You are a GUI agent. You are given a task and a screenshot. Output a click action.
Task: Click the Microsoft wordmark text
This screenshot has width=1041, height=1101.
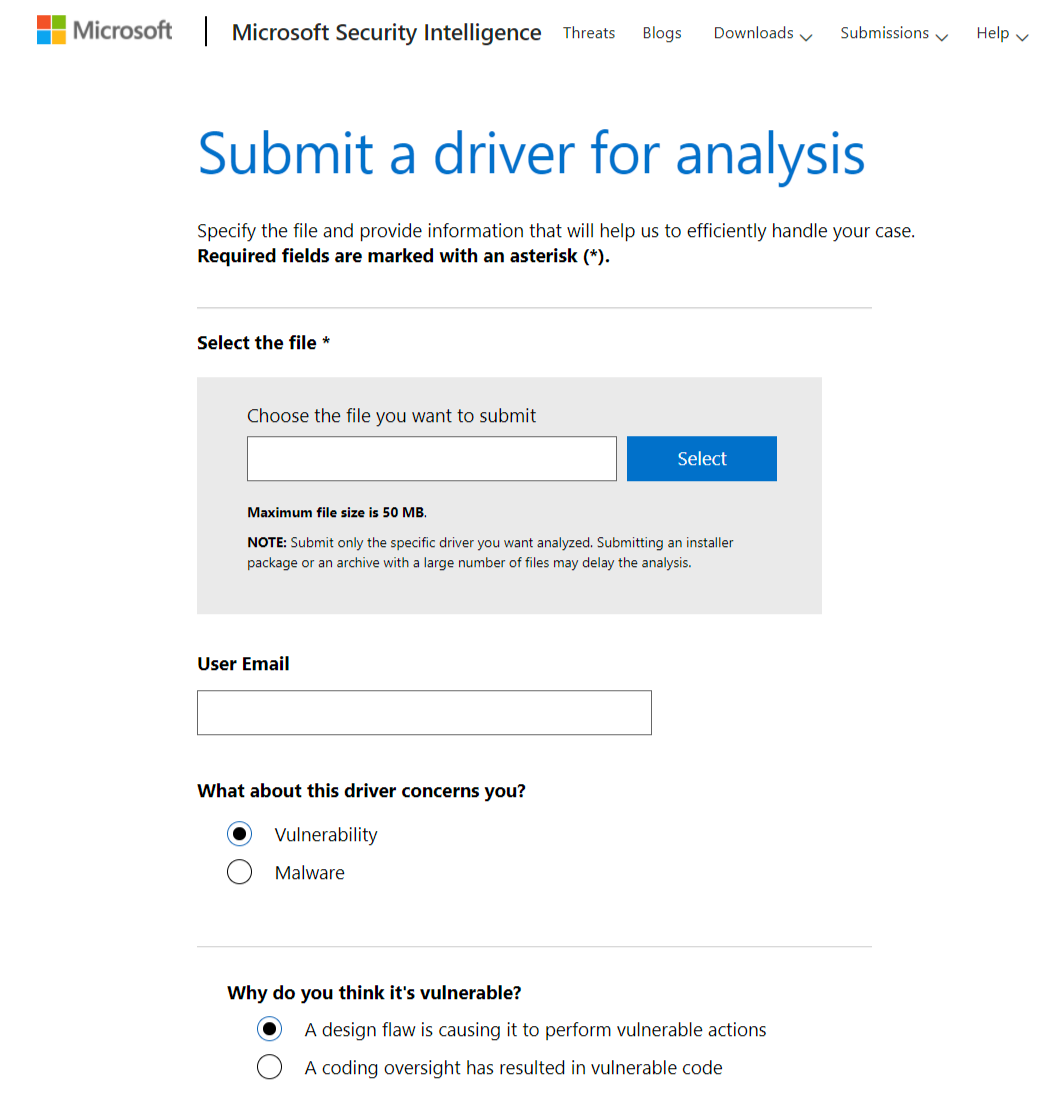point(123,30)
